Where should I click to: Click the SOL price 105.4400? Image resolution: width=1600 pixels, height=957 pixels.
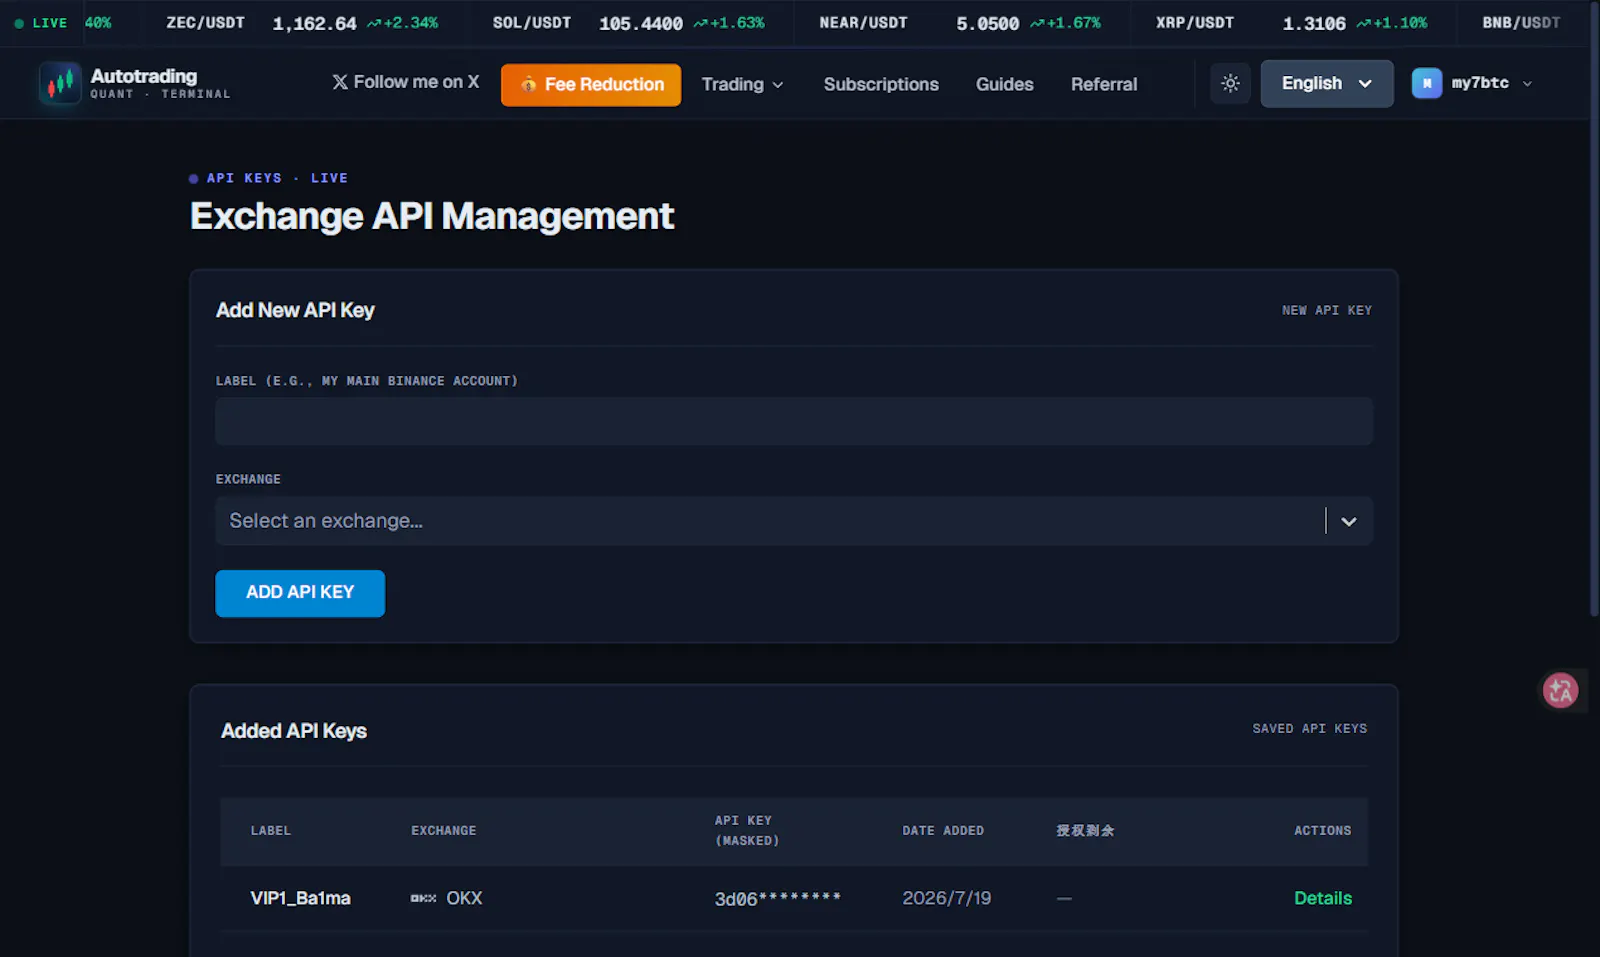click(x=641, y=23)
